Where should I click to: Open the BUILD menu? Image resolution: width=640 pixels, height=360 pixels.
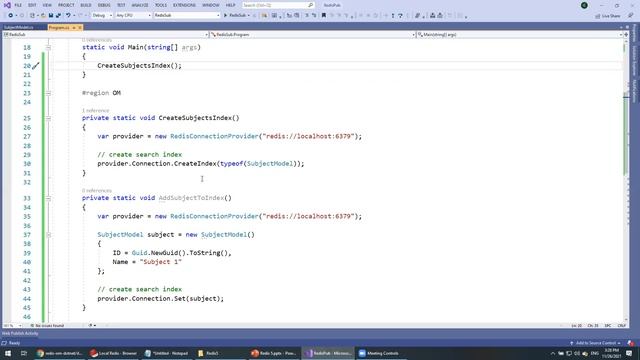[x=86, y=5]
